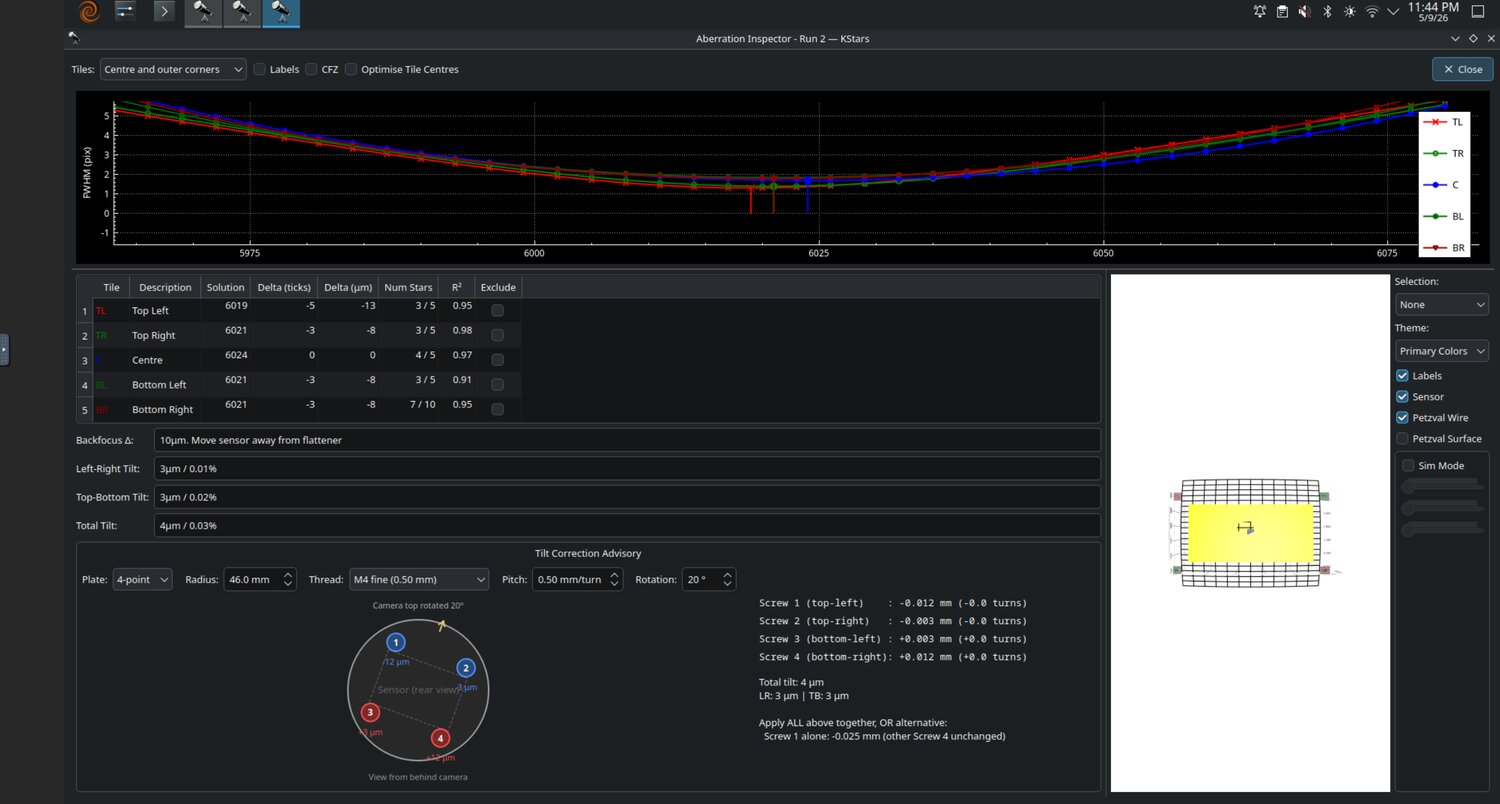The image size is (1500, 804).
Task: Click the muted volume icon
Action: 1305,12
